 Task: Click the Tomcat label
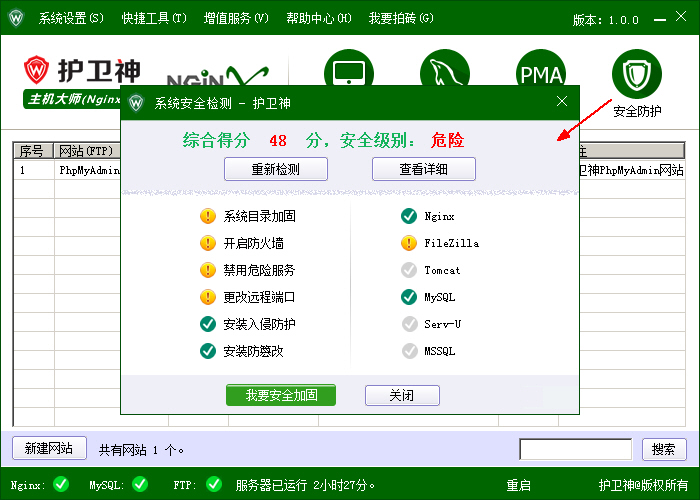pos(442,270)
